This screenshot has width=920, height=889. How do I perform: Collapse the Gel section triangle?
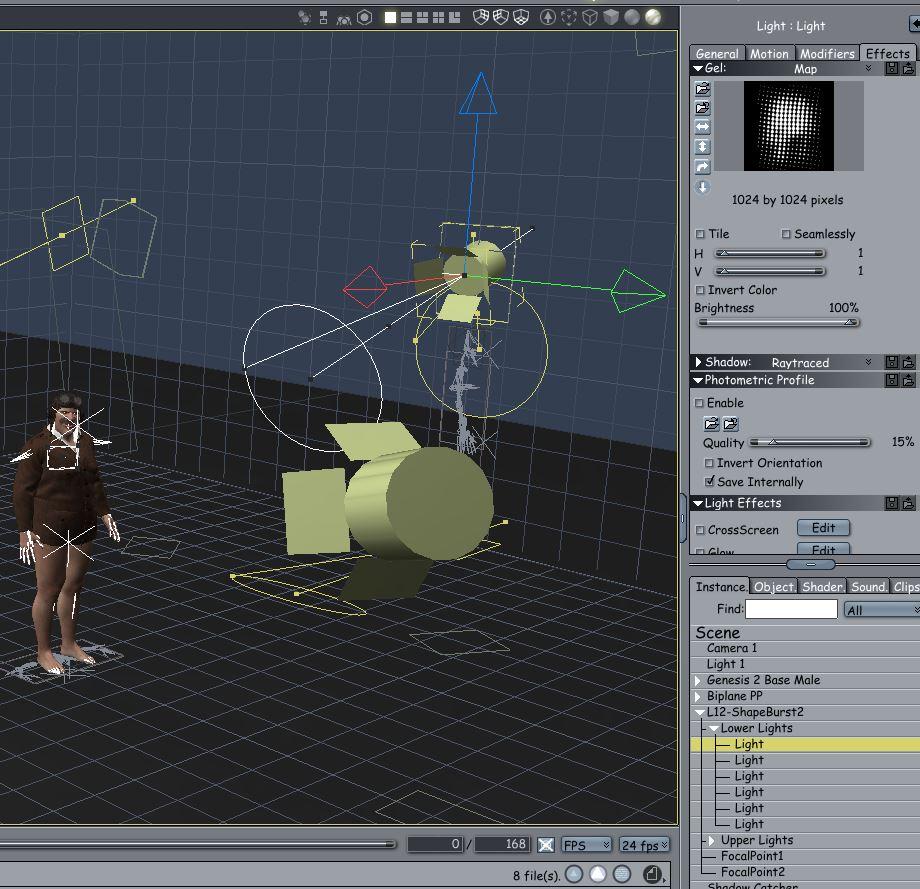pyautogui.click(x=698, y=69)
